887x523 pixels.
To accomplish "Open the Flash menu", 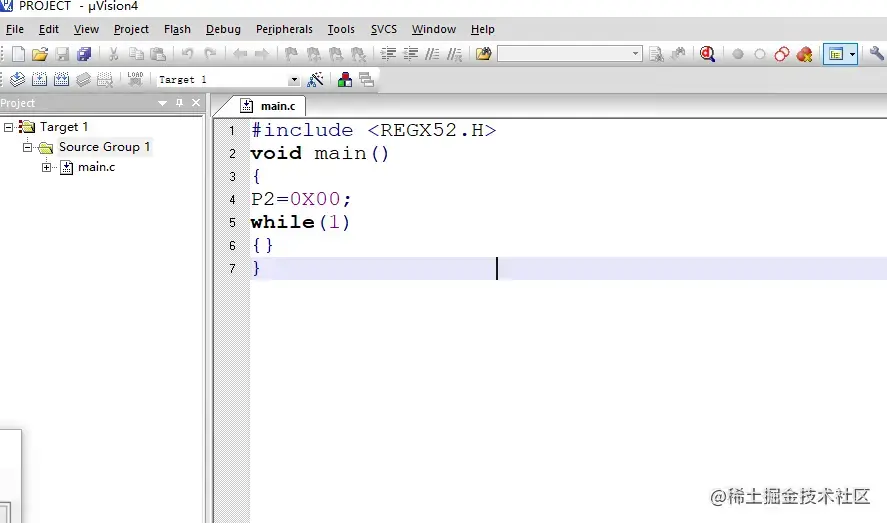I will (x=177, y=29).
